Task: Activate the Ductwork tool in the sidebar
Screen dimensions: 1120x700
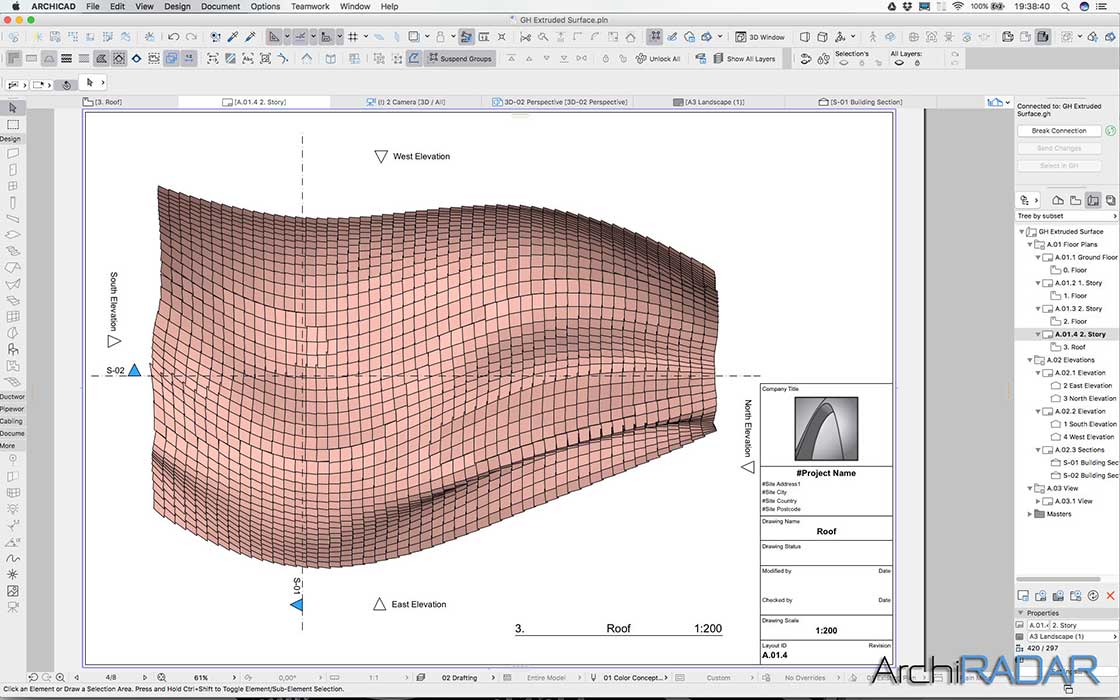Action: tap(13, 396)
